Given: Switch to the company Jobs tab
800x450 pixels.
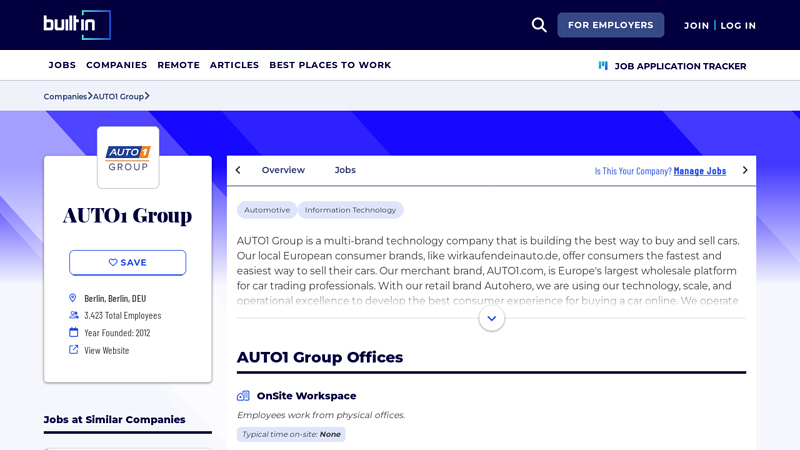Looking at the screenshot, I should pos(345,170).
